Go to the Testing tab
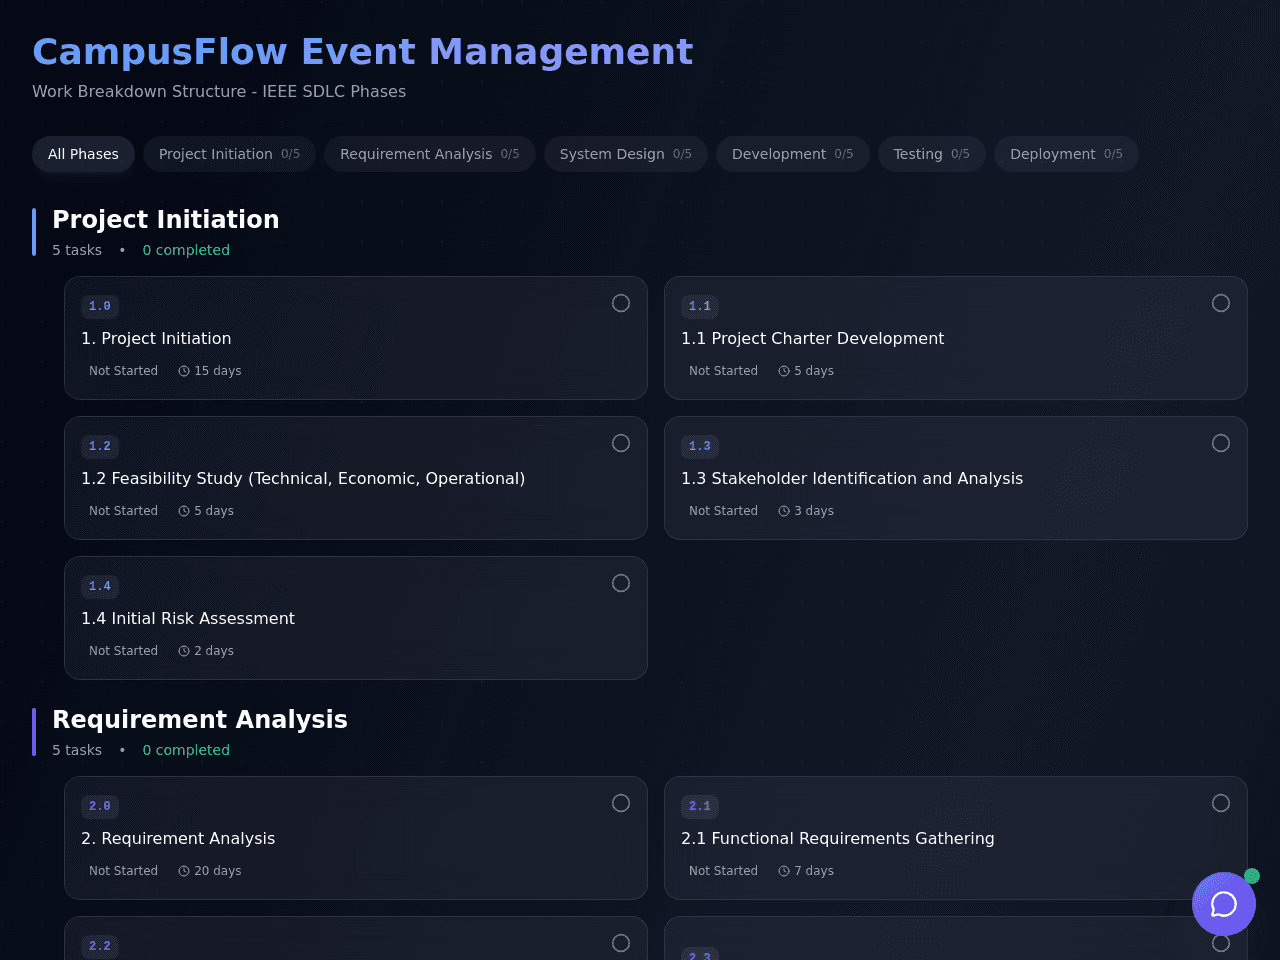Screen dimensions: 1280x960 (x=932, y=154)
